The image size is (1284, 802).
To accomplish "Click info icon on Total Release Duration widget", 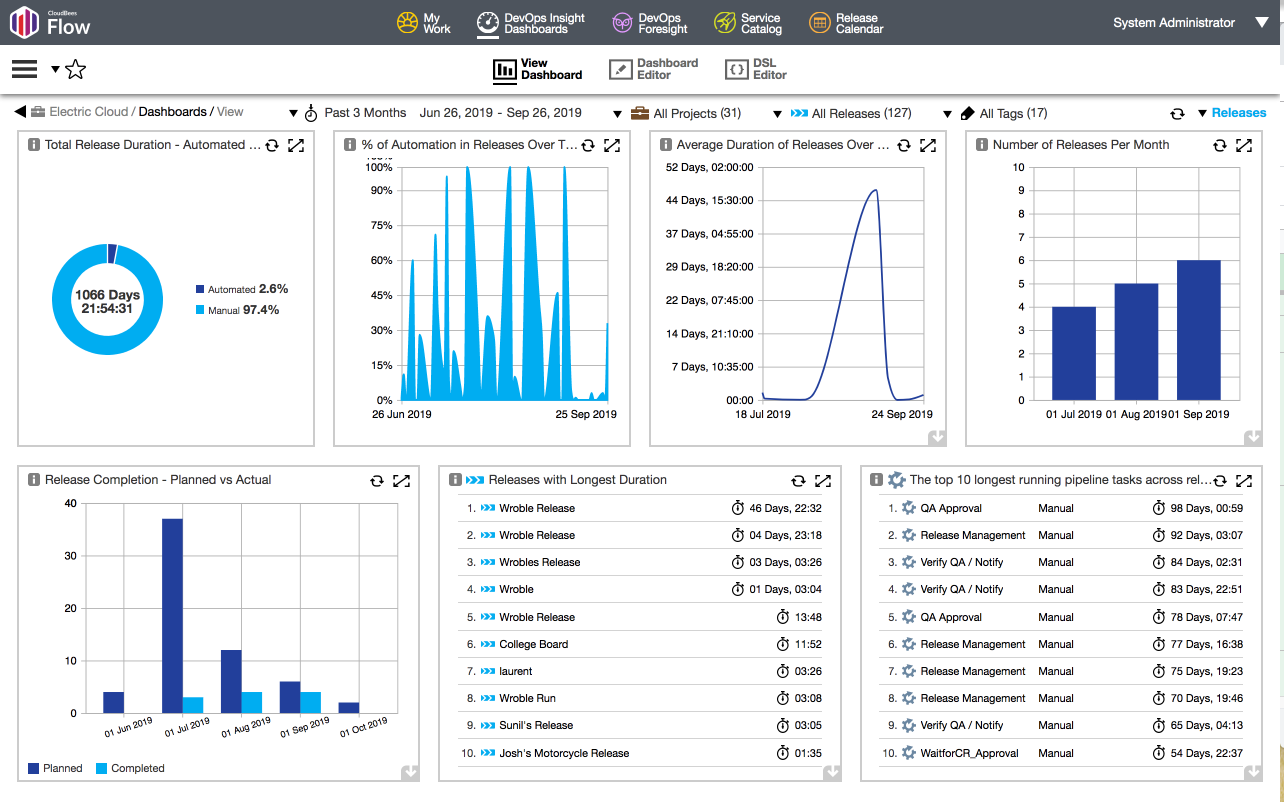I will 34,145.
